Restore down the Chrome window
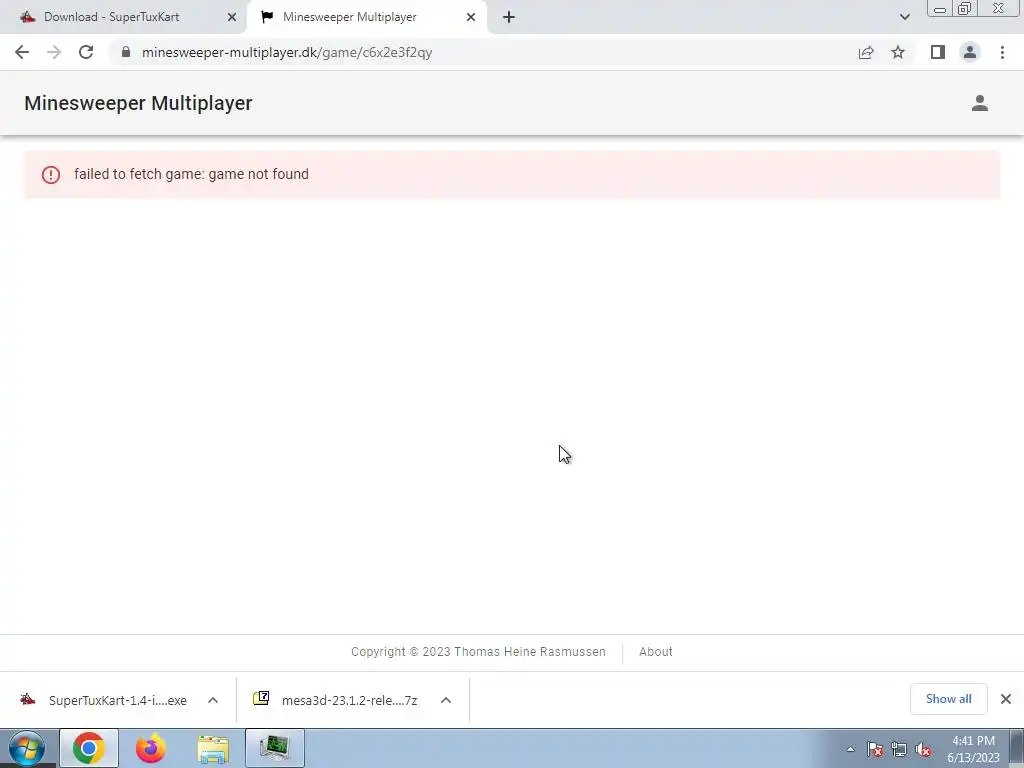The width and height of the screenshot is (1024, 768). [965, 8]
